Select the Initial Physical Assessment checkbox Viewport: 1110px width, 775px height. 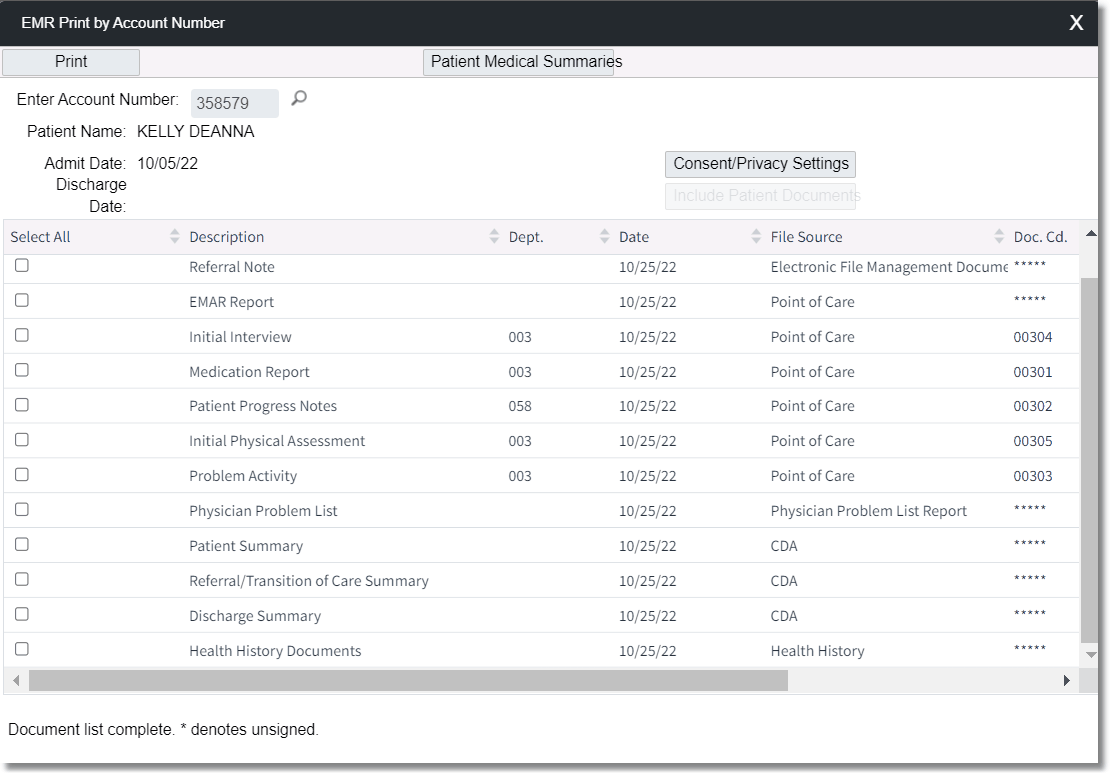click(x=22, y=440)
